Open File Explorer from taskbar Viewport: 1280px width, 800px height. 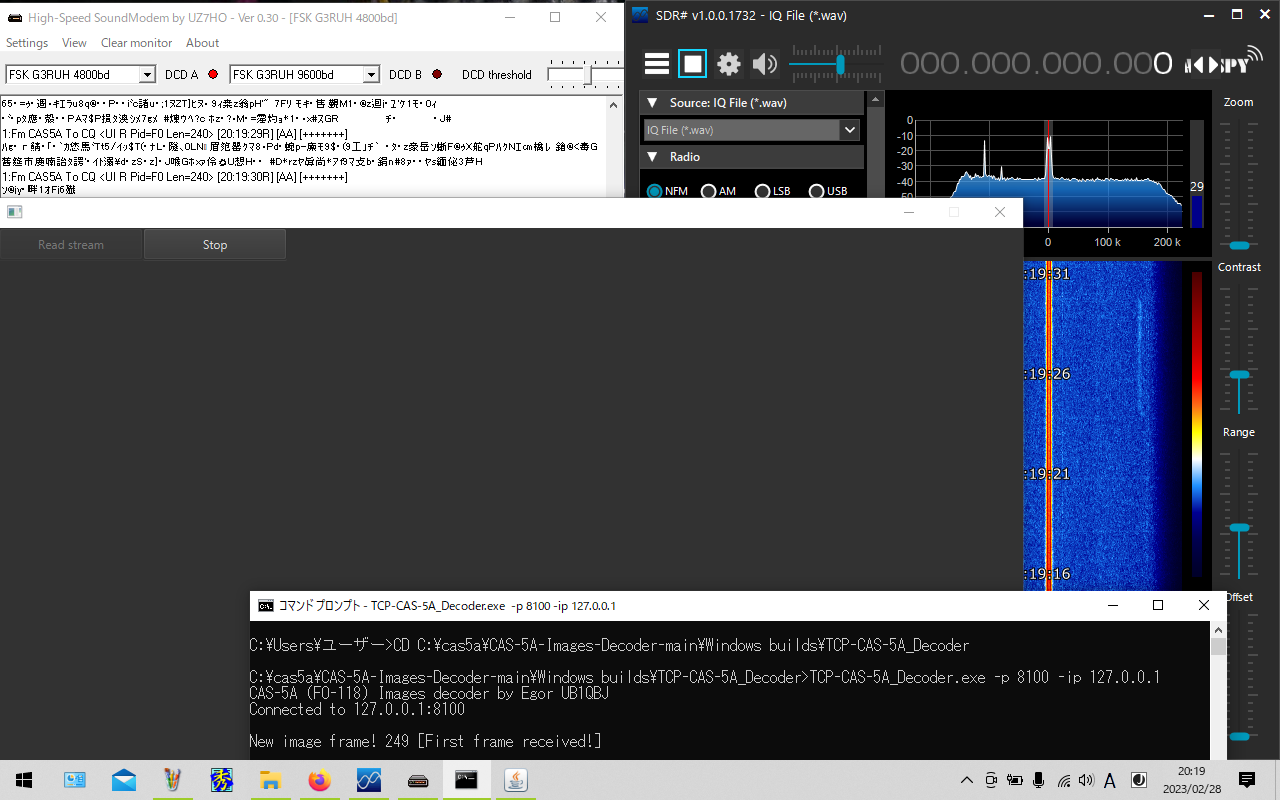(270, 780)
